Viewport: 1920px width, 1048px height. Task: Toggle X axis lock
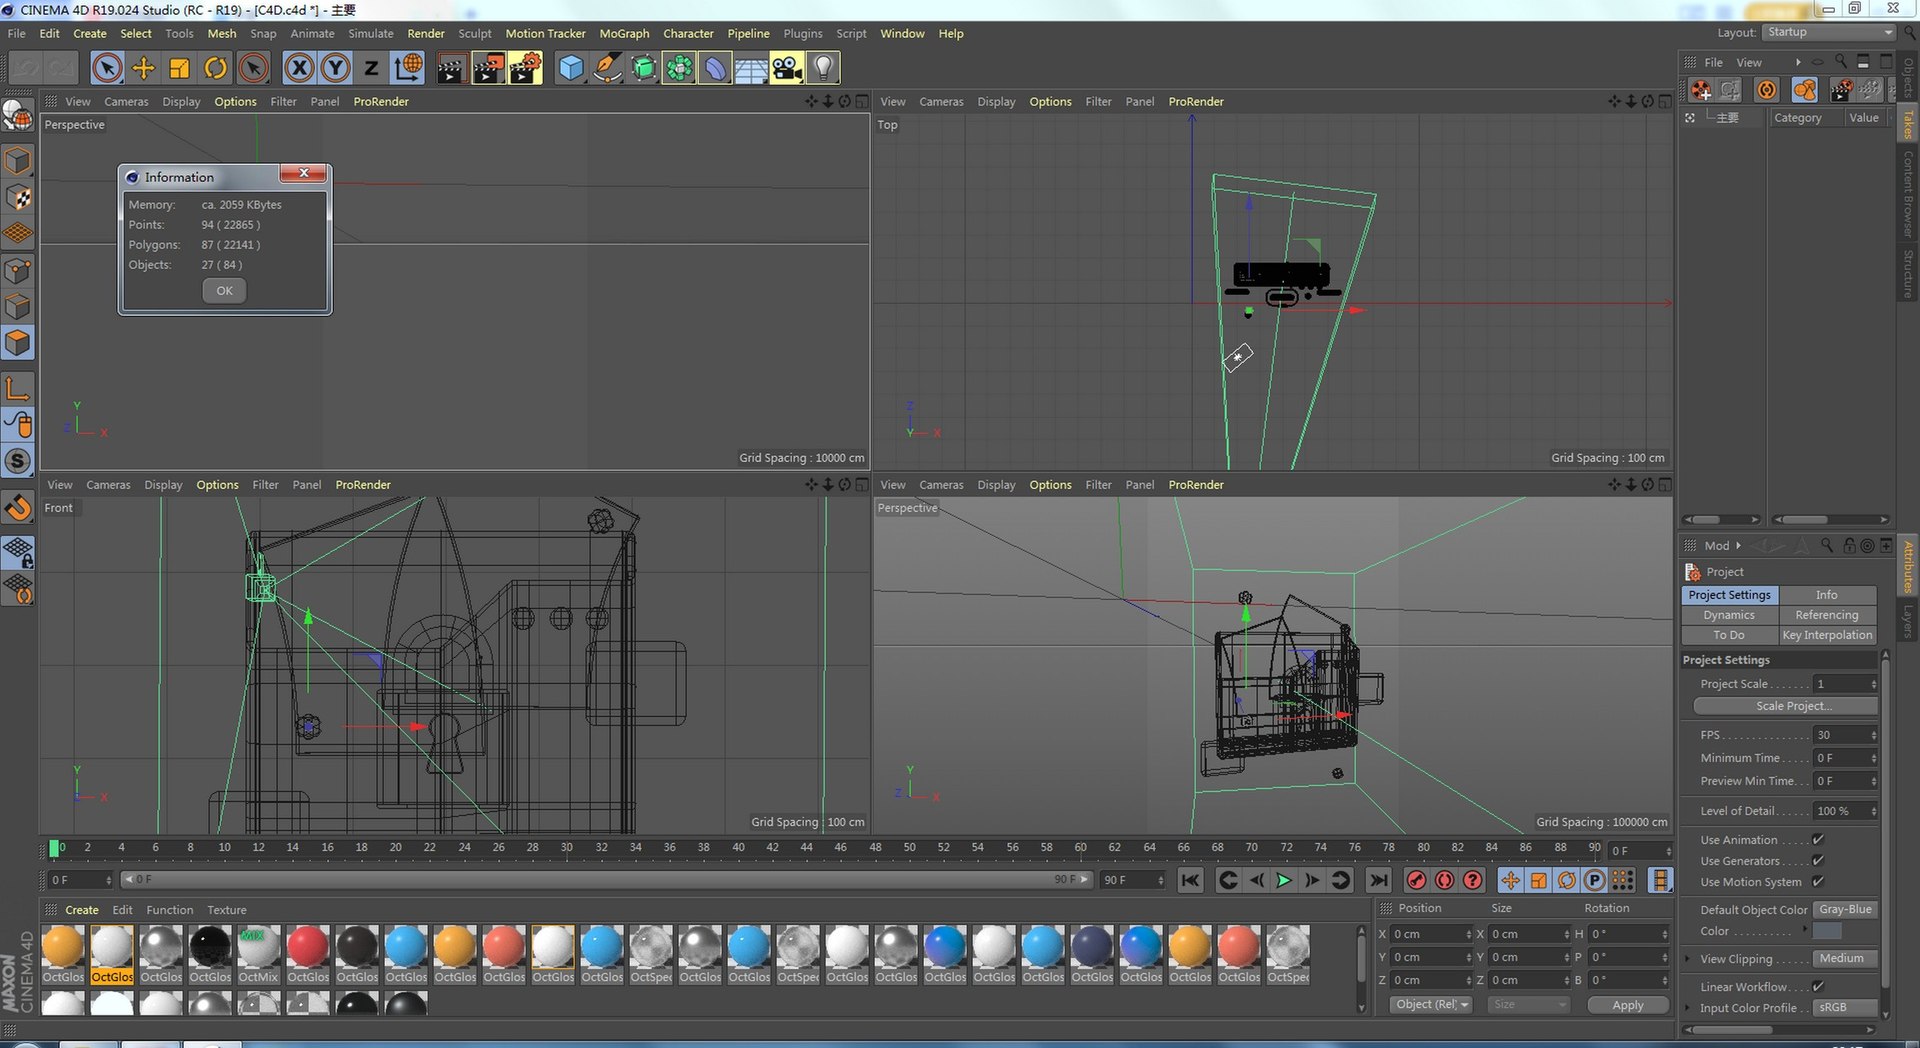pos(299,68)
